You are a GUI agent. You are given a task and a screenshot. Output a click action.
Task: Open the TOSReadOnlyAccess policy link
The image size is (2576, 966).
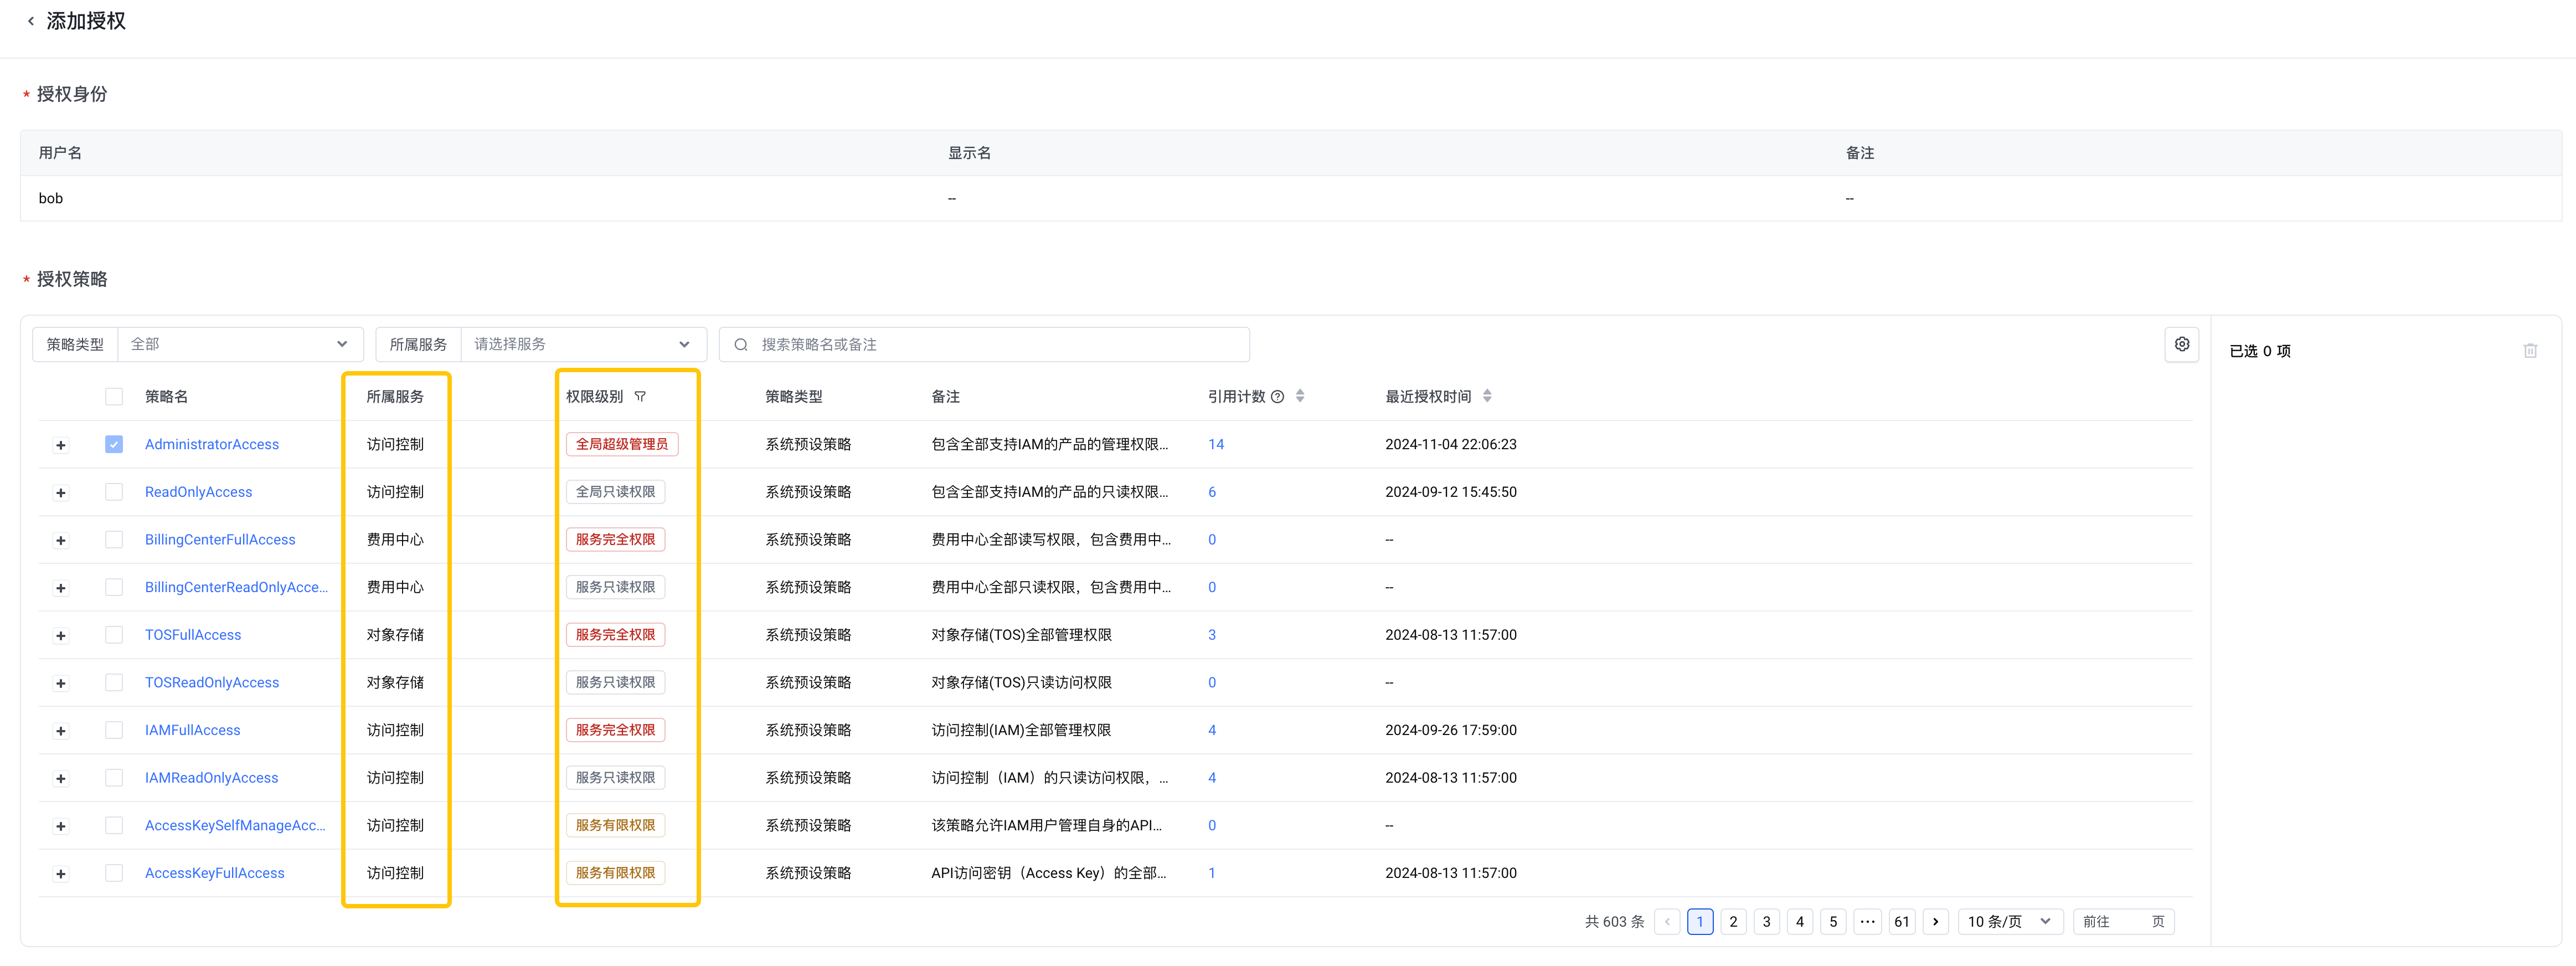pyautogui.click(x=212, y=683)
